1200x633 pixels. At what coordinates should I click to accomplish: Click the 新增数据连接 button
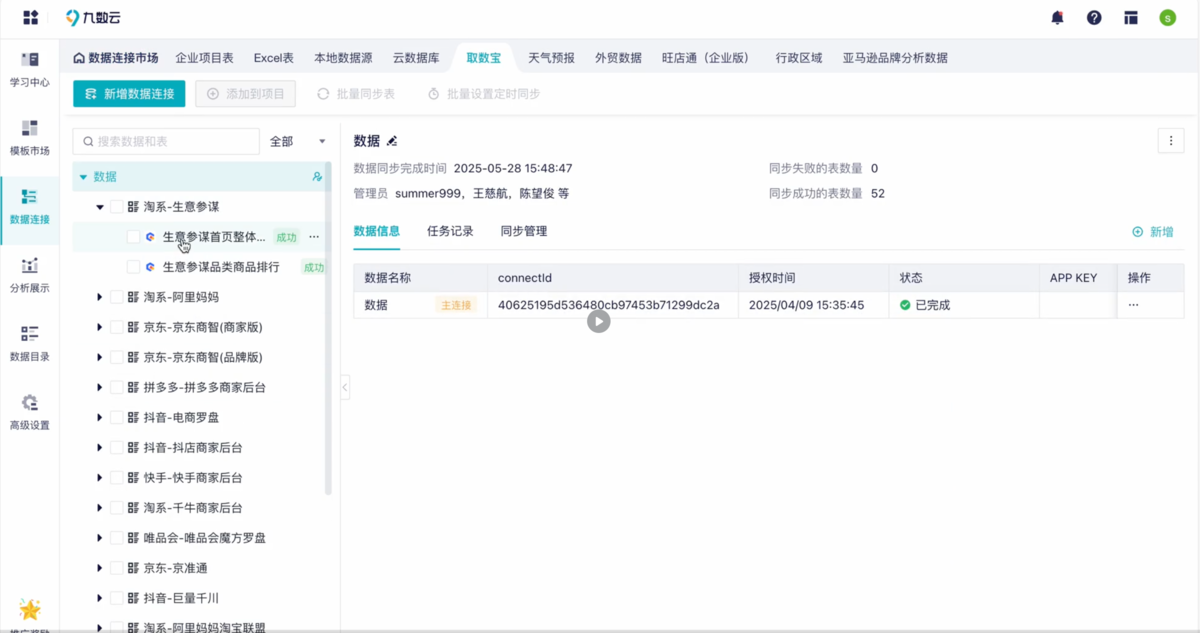129,94
